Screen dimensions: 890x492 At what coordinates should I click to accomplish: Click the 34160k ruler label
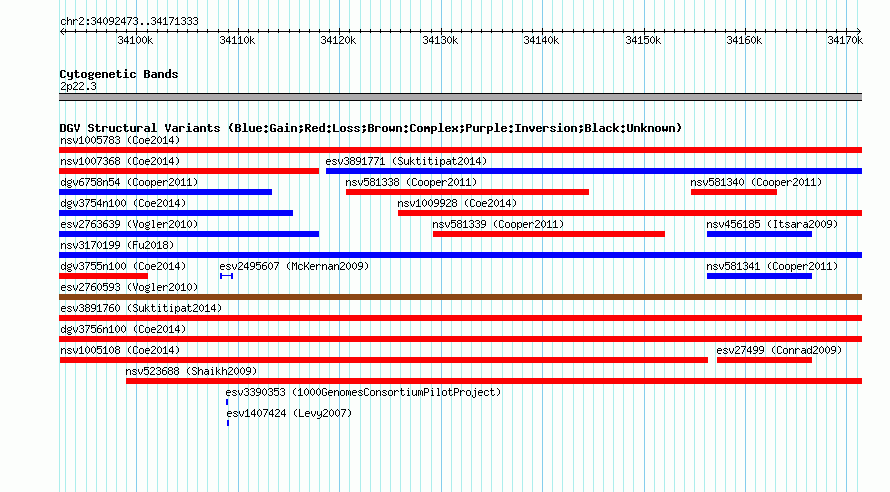point(744,40)
